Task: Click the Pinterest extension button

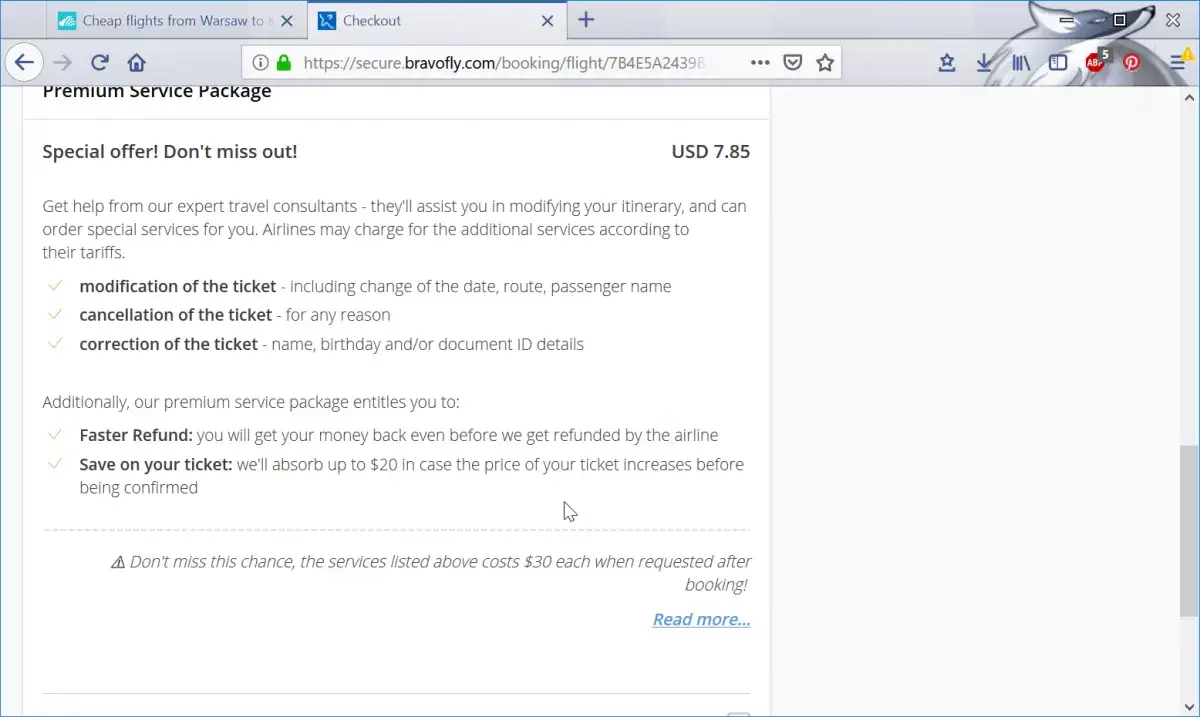Action: [1131, 62]
